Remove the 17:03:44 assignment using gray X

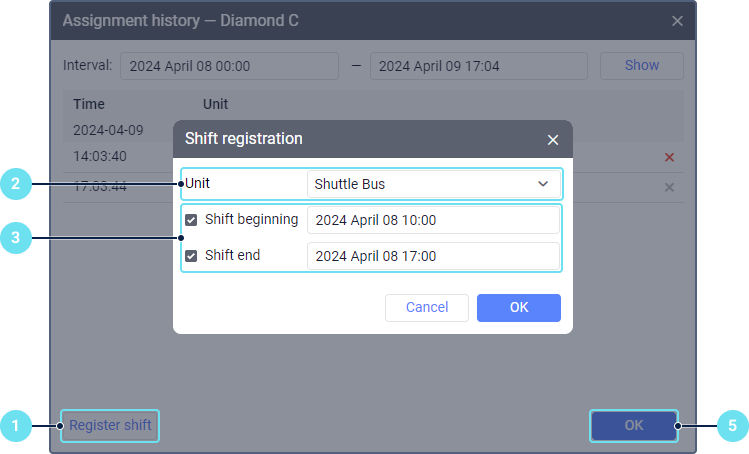click(669, 187)
